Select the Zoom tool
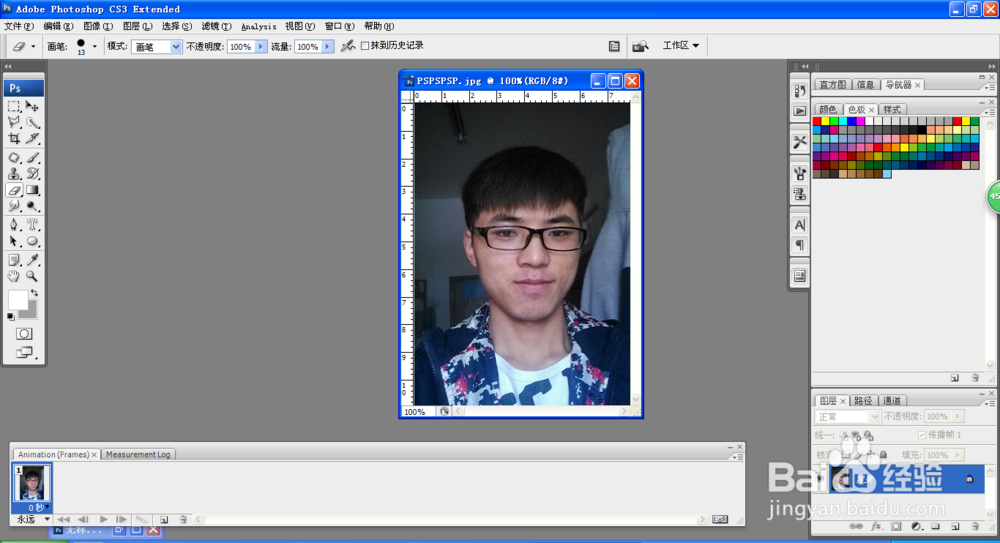Screen dimensions: 1000x543 33,276
